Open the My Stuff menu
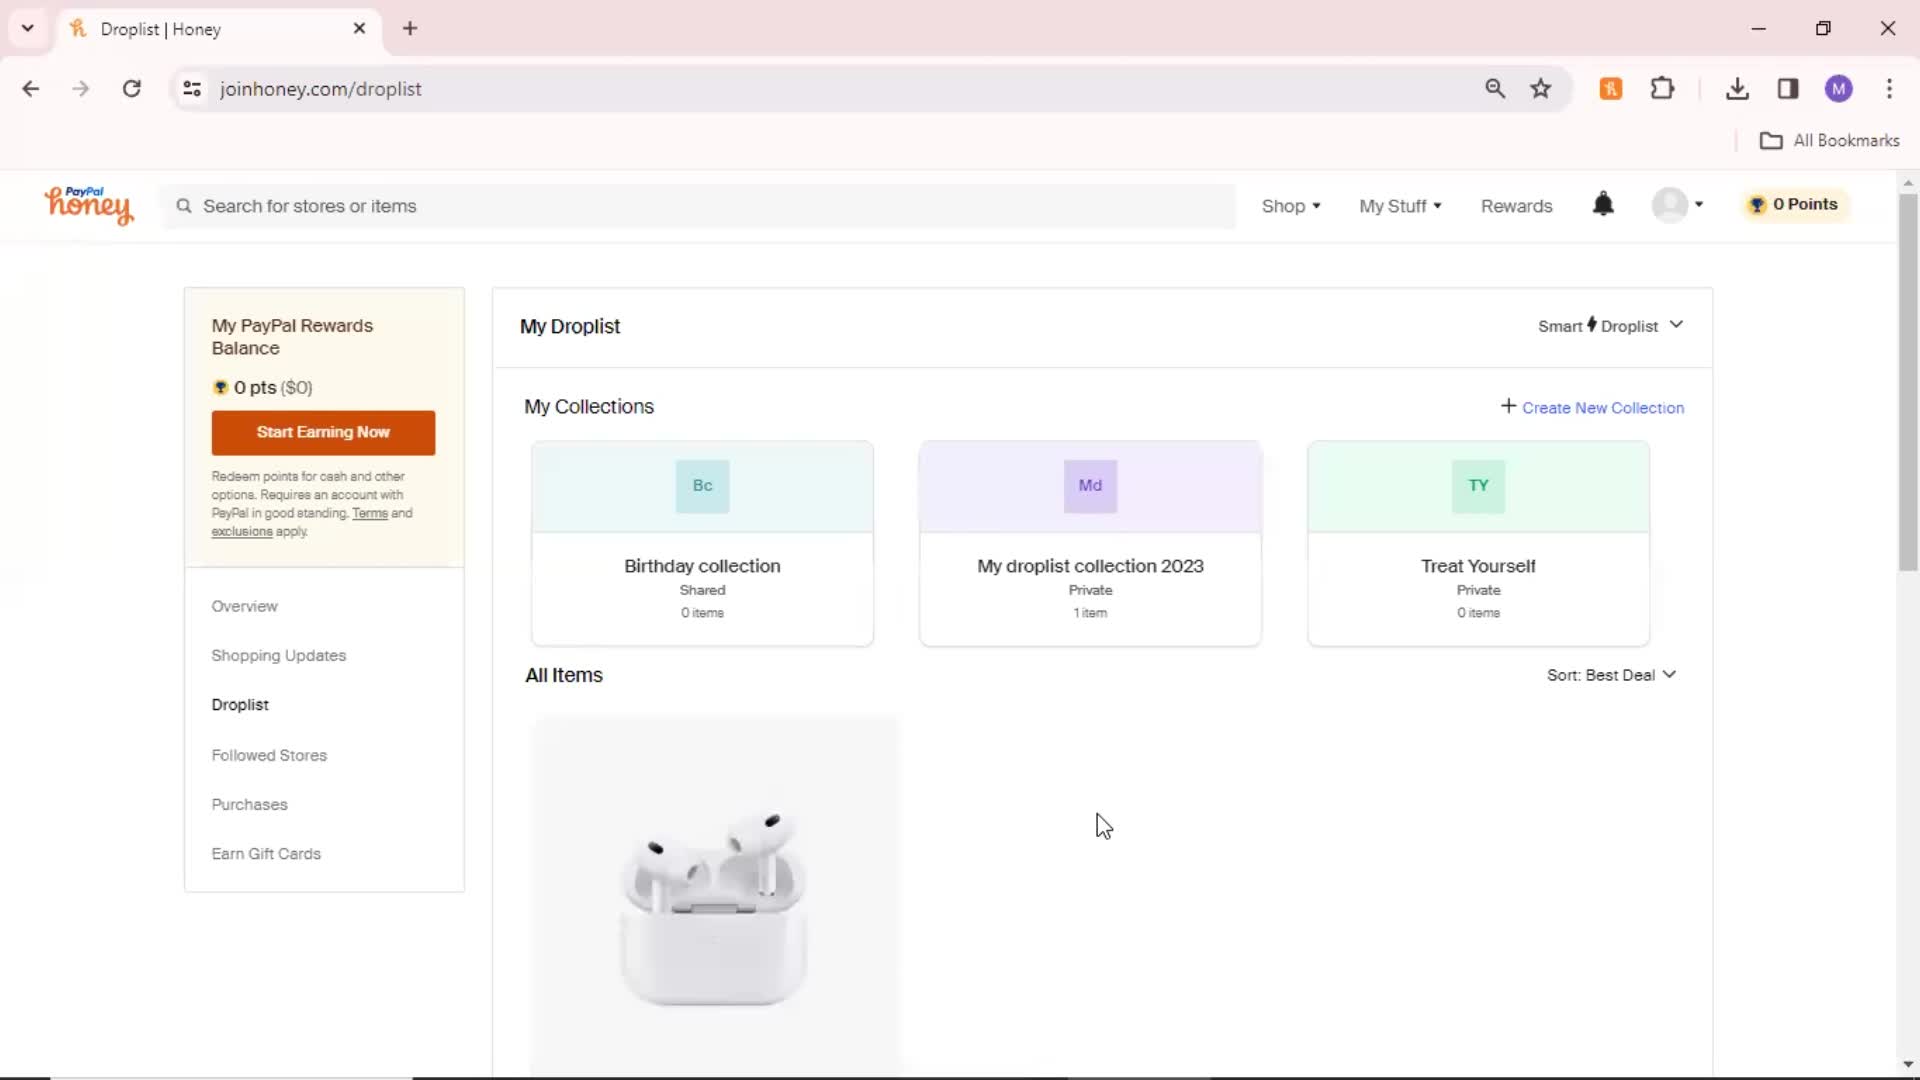 1399,206
